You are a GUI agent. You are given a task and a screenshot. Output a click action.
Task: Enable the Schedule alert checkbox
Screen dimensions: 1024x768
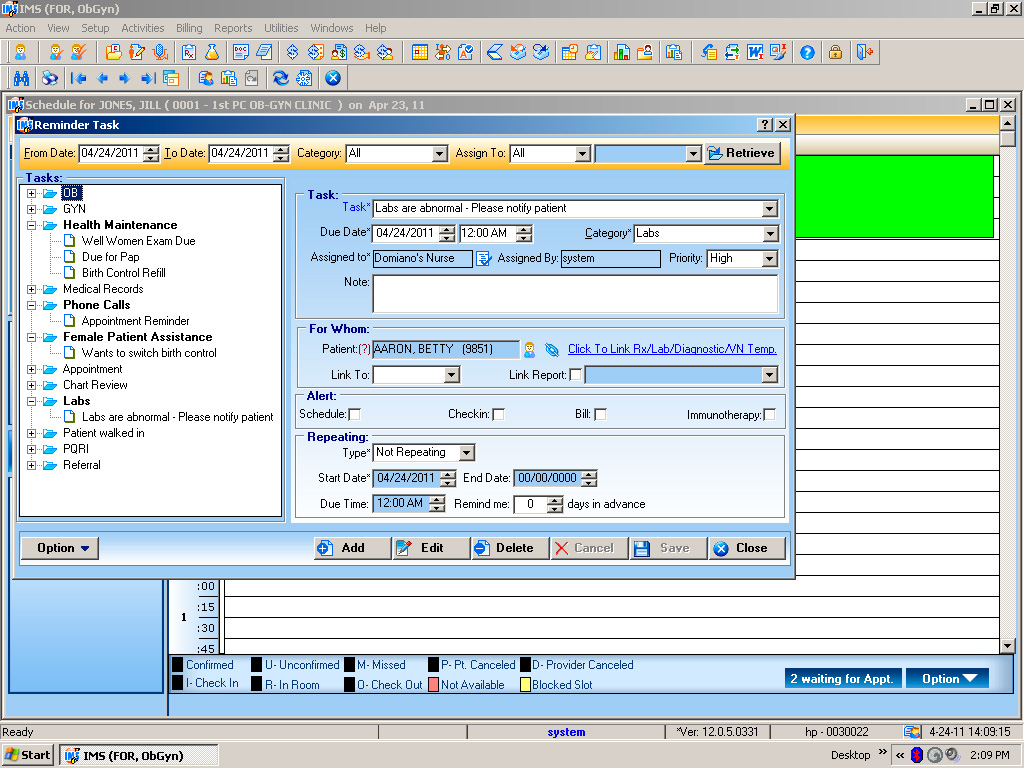pyautogui.click(x=355, y=414)
